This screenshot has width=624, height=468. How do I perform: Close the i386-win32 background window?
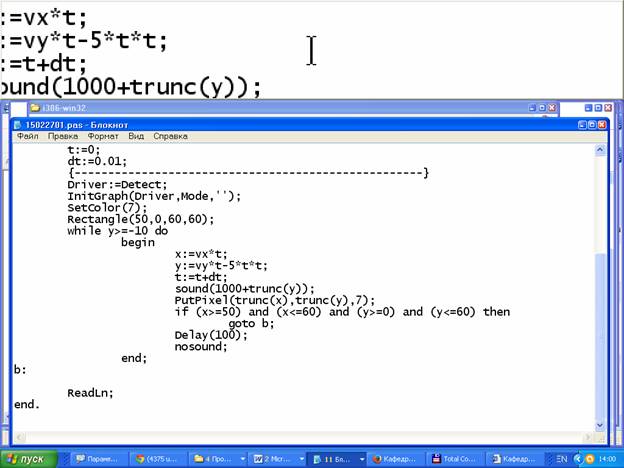(x=552, y=108)
